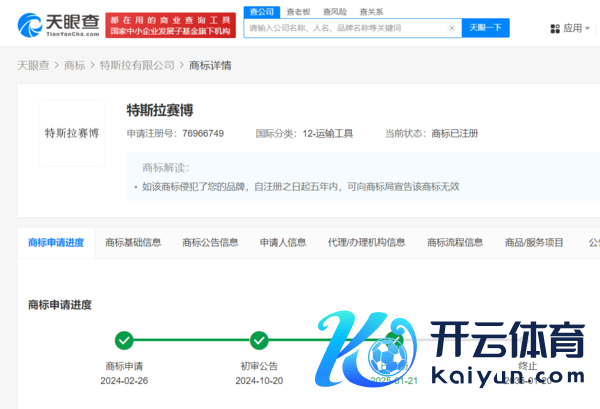Click the 商标申请 green checkmark step
The width and height of the screenshot is (600, 409).
124,340
